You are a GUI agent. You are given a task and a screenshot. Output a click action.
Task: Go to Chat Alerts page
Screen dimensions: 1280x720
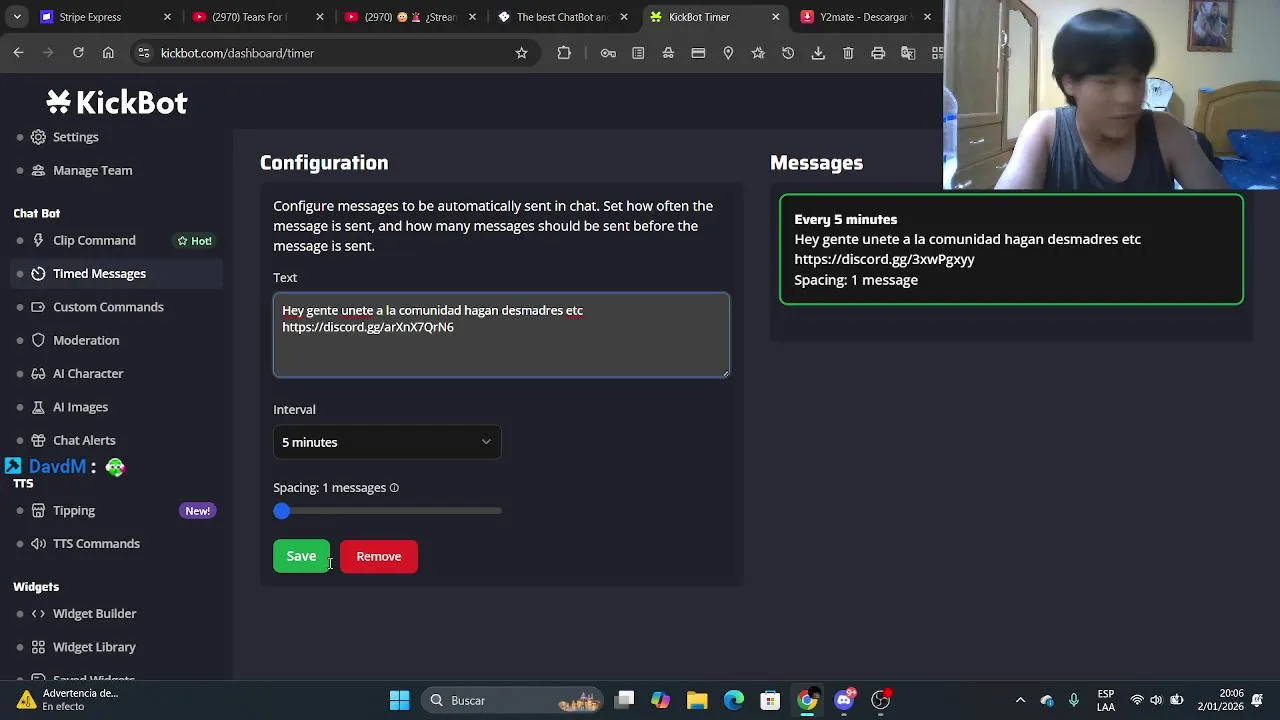pyautogui.click(x=84, y=440)
